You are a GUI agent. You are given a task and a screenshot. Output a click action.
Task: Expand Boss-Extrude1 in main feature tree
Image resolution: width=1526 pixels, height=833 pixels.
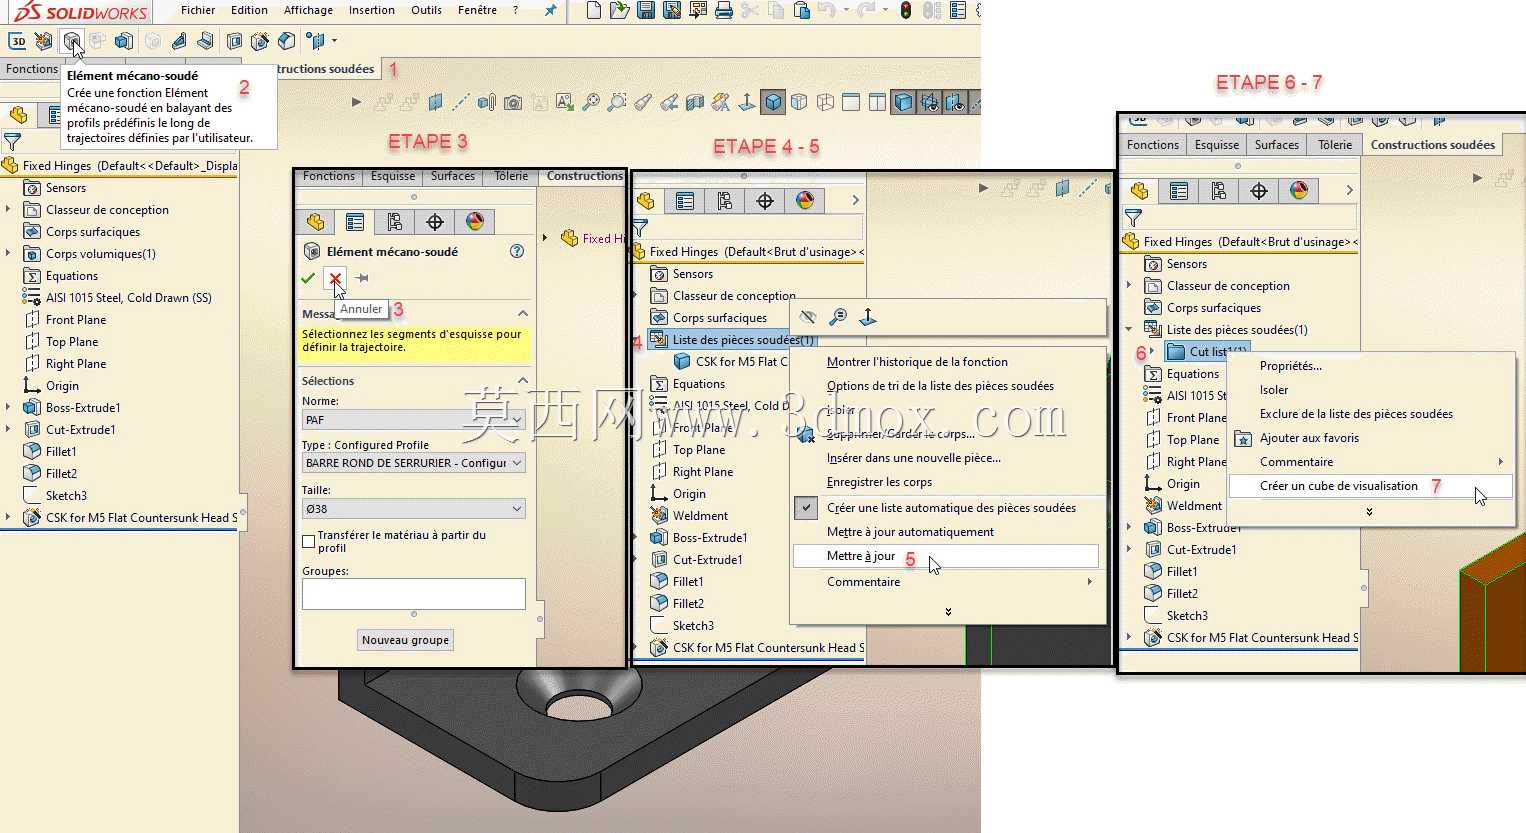(8, 407)
